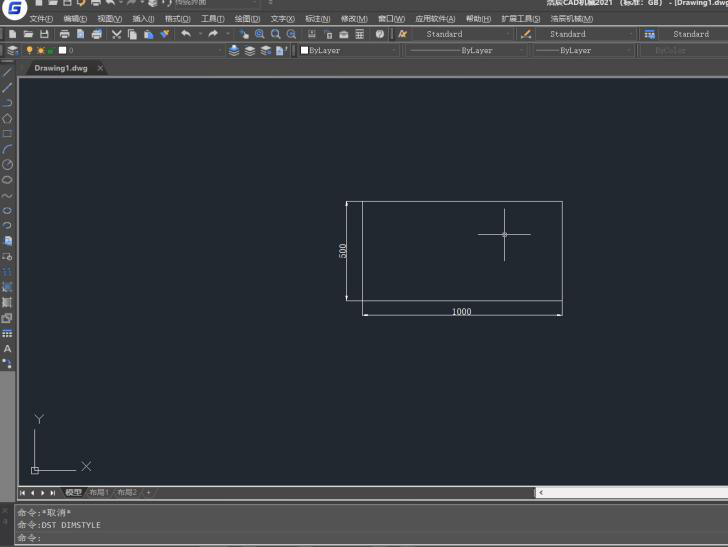Click the New file icon in toolbar
Image resolution: width=728 pixels, height=547 pixels.
pos(13,34)
